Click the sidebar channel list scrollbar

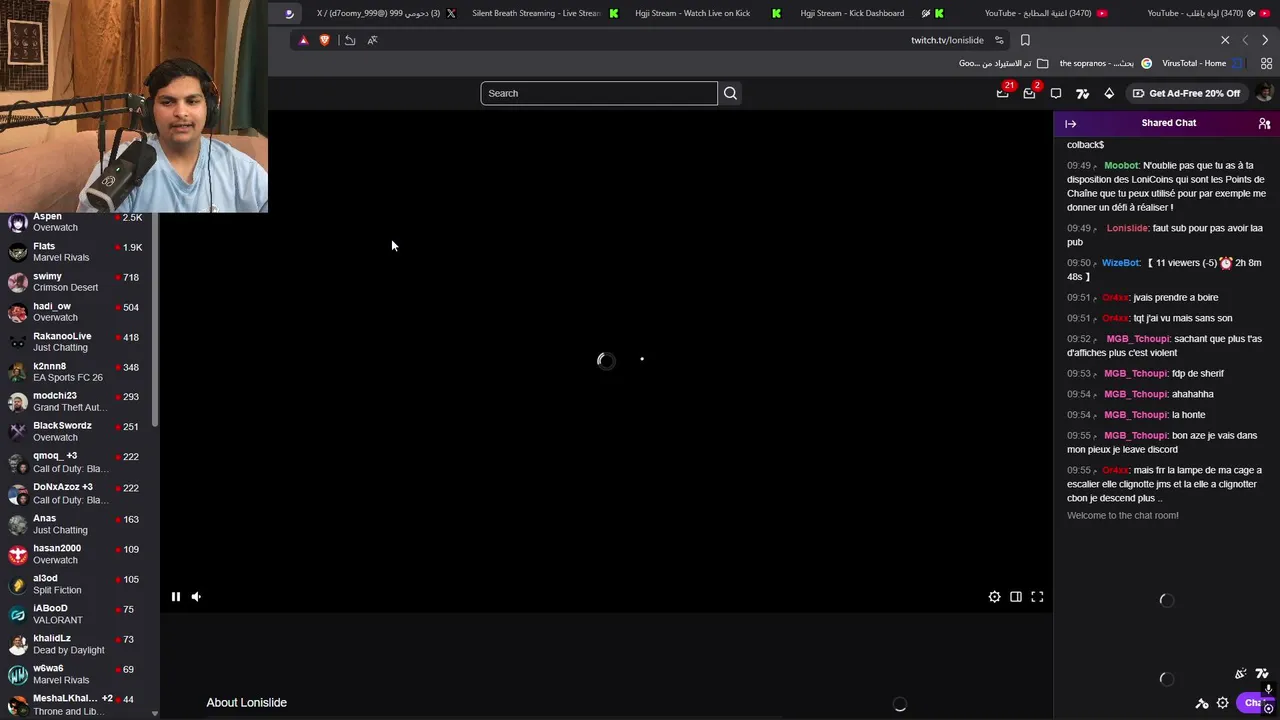coord(155,320)
